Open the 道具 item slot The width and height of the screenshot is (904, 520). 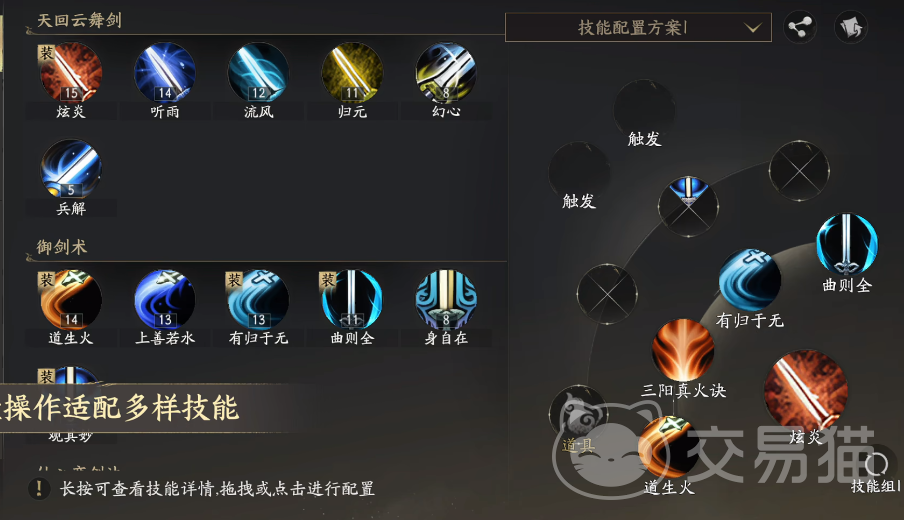tap(578, 415)
